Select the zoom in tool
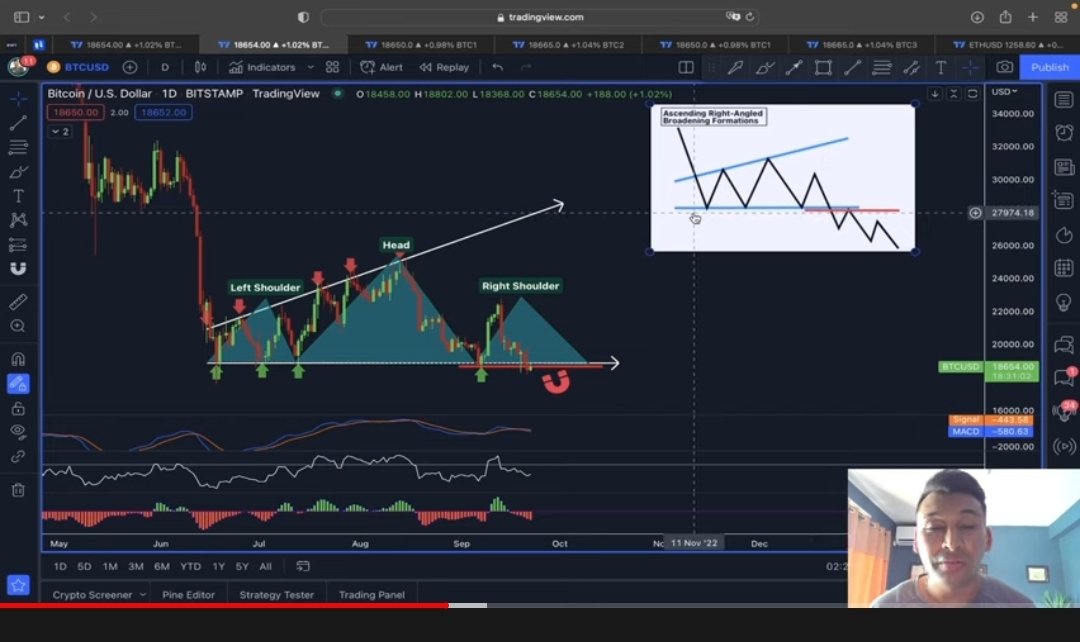Viewport: 1080px width, 642px height. pos(18,326)
